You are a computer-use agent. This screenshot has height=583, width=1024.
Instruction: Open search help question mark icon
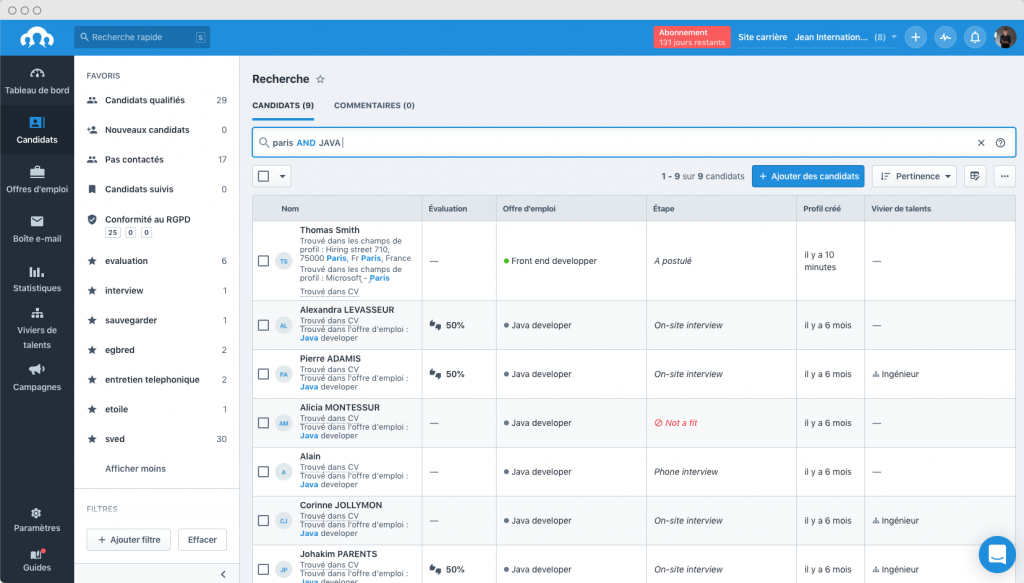pyautogui.click(x=1000, y=143)
